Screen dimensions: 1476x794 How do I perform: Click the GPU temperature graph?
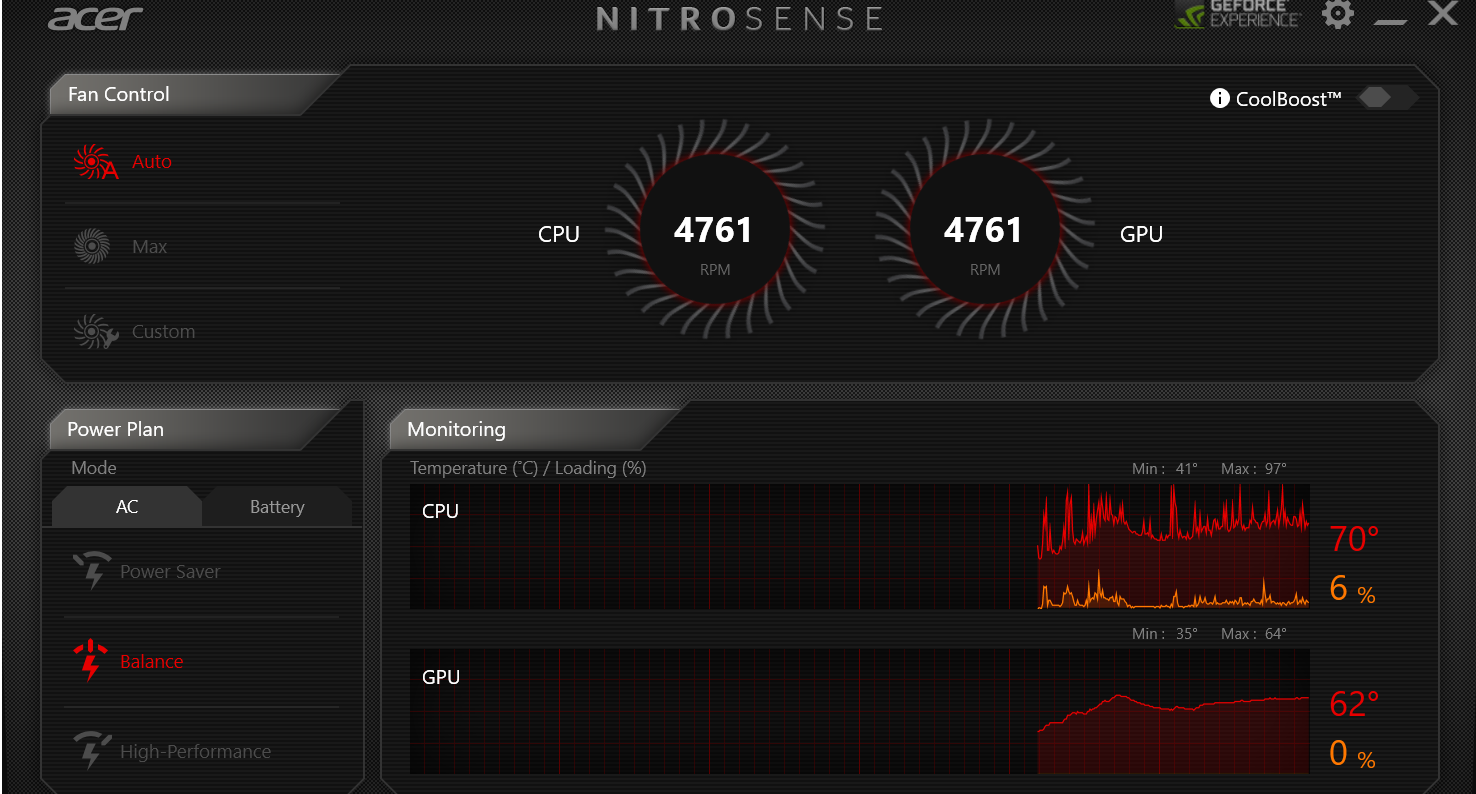coord(859,711)
